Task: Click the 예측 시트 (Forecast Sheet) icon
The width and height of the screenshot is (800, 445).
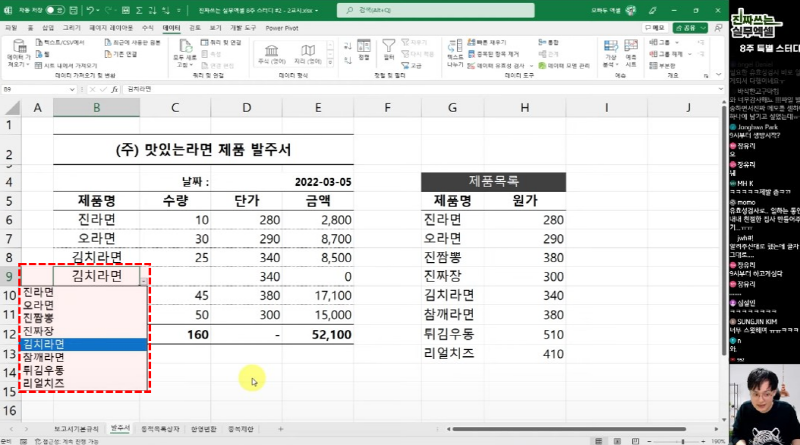Action: [x=631, y=53]
